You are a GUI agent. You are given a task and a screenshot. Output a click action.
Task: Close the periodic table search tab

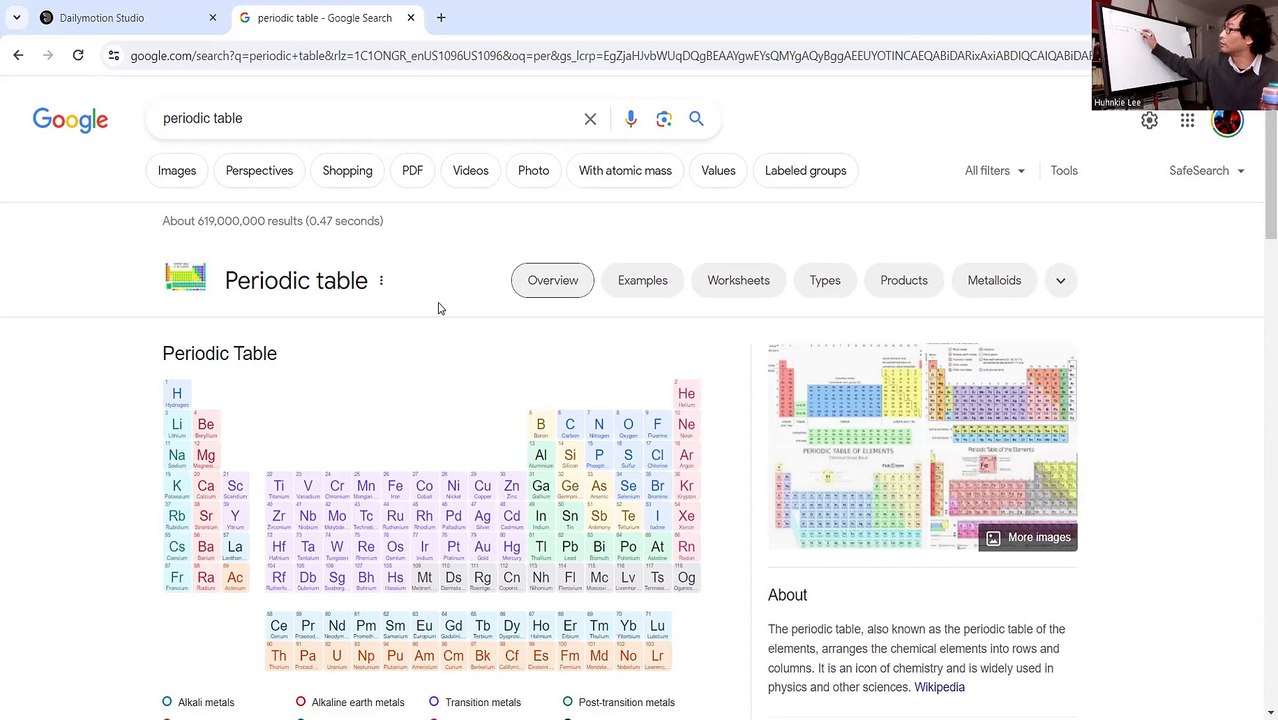[x=411, y=17]
